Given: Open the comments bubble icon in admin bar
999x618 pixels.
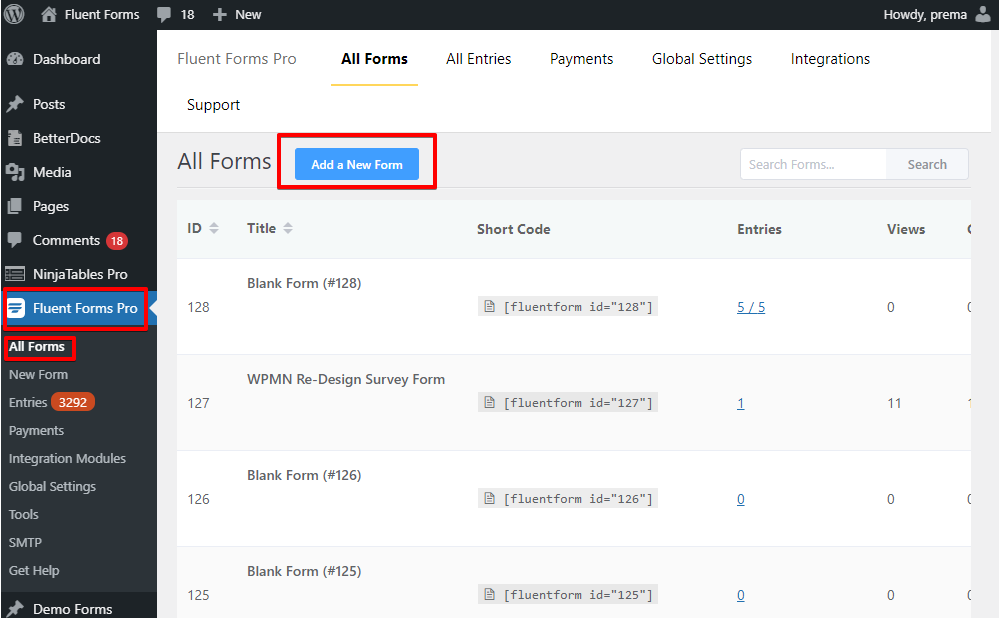Looking at the screenshot, I should (x=164, y=15).
